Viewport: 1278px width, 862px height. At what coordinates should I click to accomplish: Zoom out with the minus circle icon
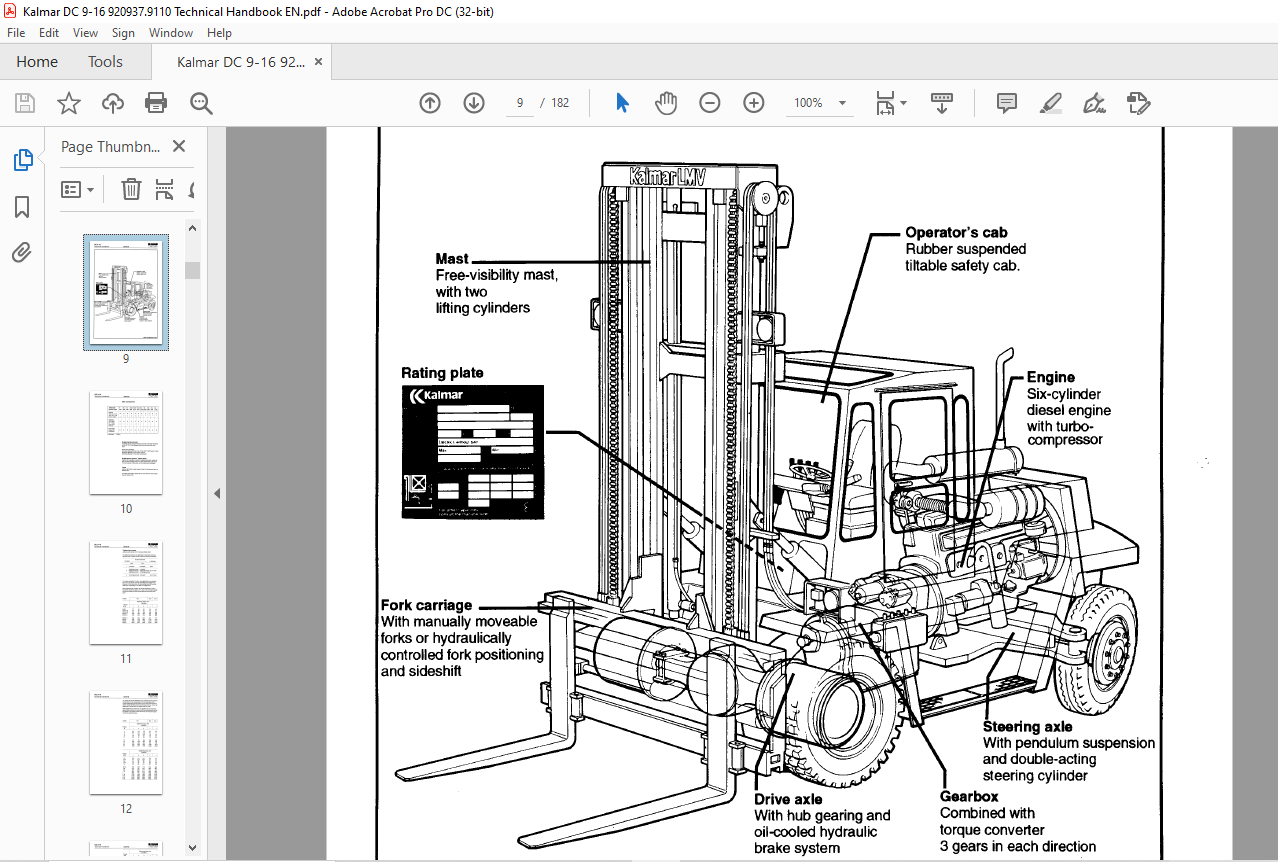pyautogui.click(x=710, y=103)
